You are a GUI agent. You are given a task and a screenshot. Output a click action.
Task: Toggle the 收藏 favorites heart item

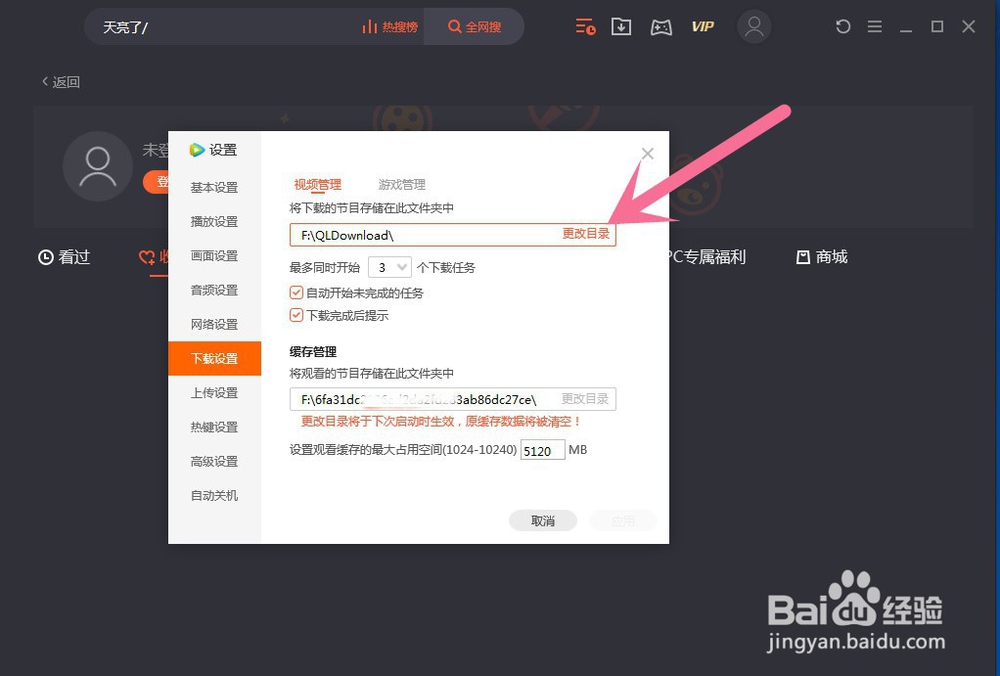[x=148, y=257]
